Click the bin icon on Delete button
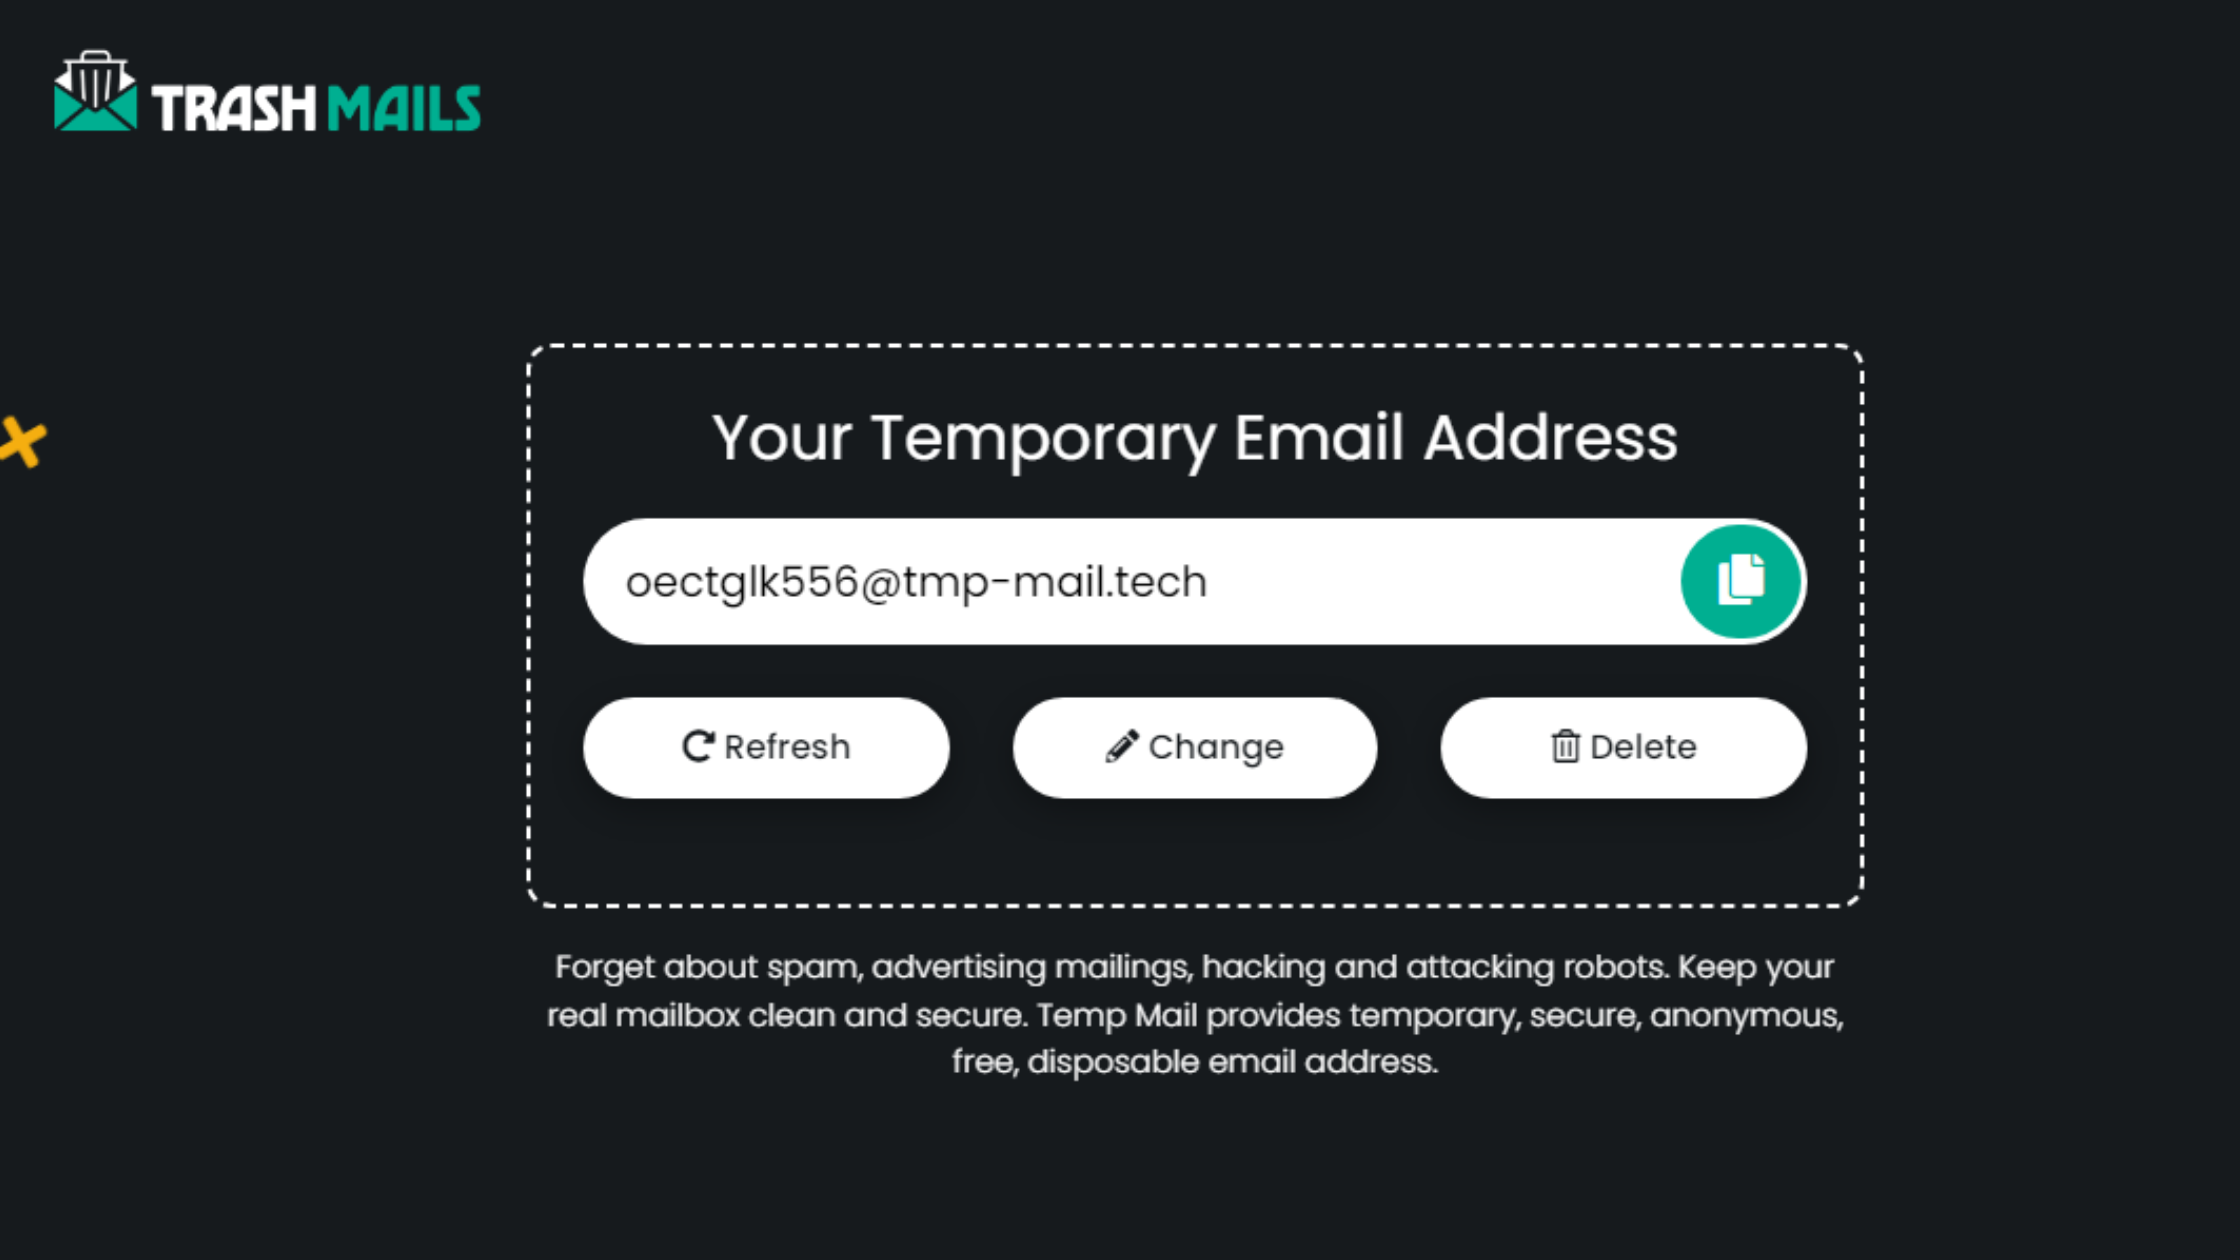The height and width of the screenshot is (1260, 2240). click(x=1566, y=746)
